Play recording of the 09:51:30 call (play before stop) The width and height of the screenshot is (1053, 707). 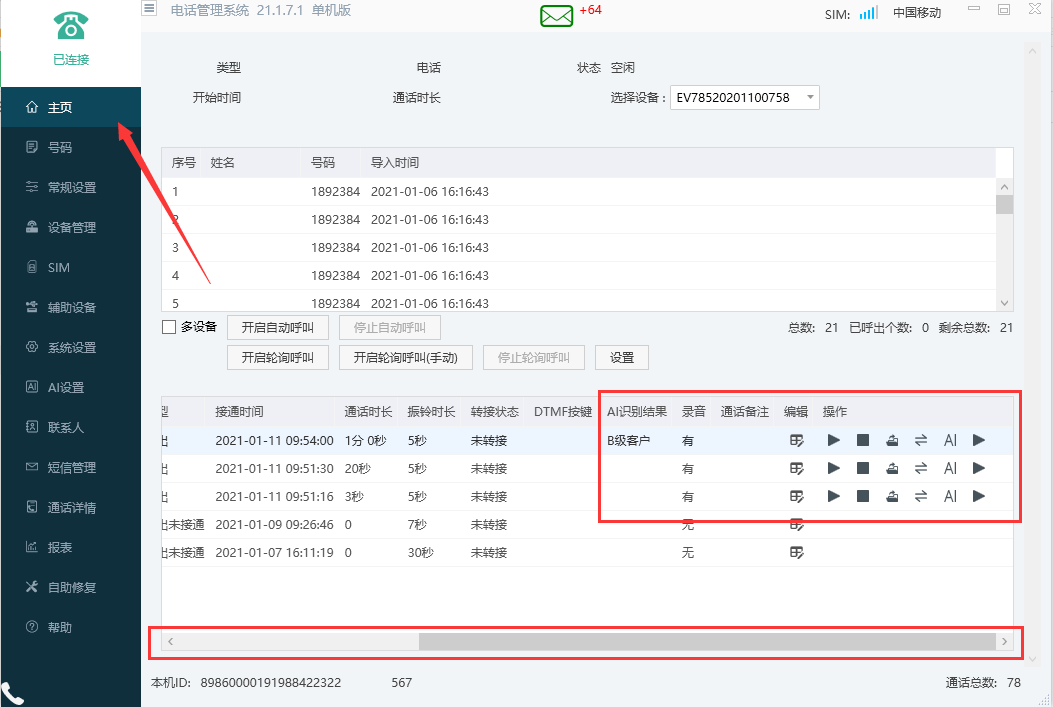click(833, 469)
